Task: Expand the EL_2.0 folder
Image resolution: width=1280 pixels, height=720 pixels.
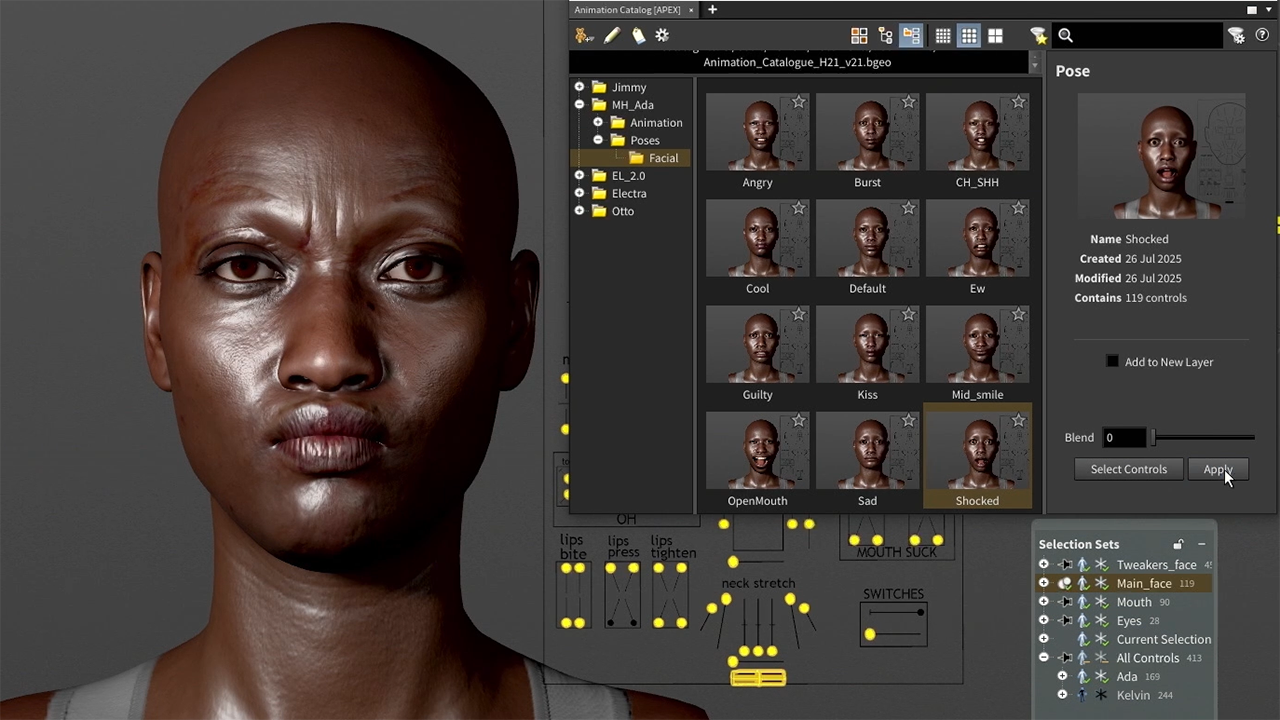Action: (x=579, y=176)
